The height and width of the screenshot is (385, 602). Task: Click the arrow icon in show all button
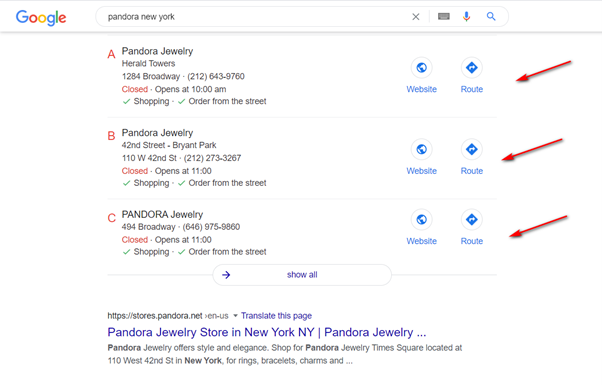pyautogui.click(x=226, y=275)
